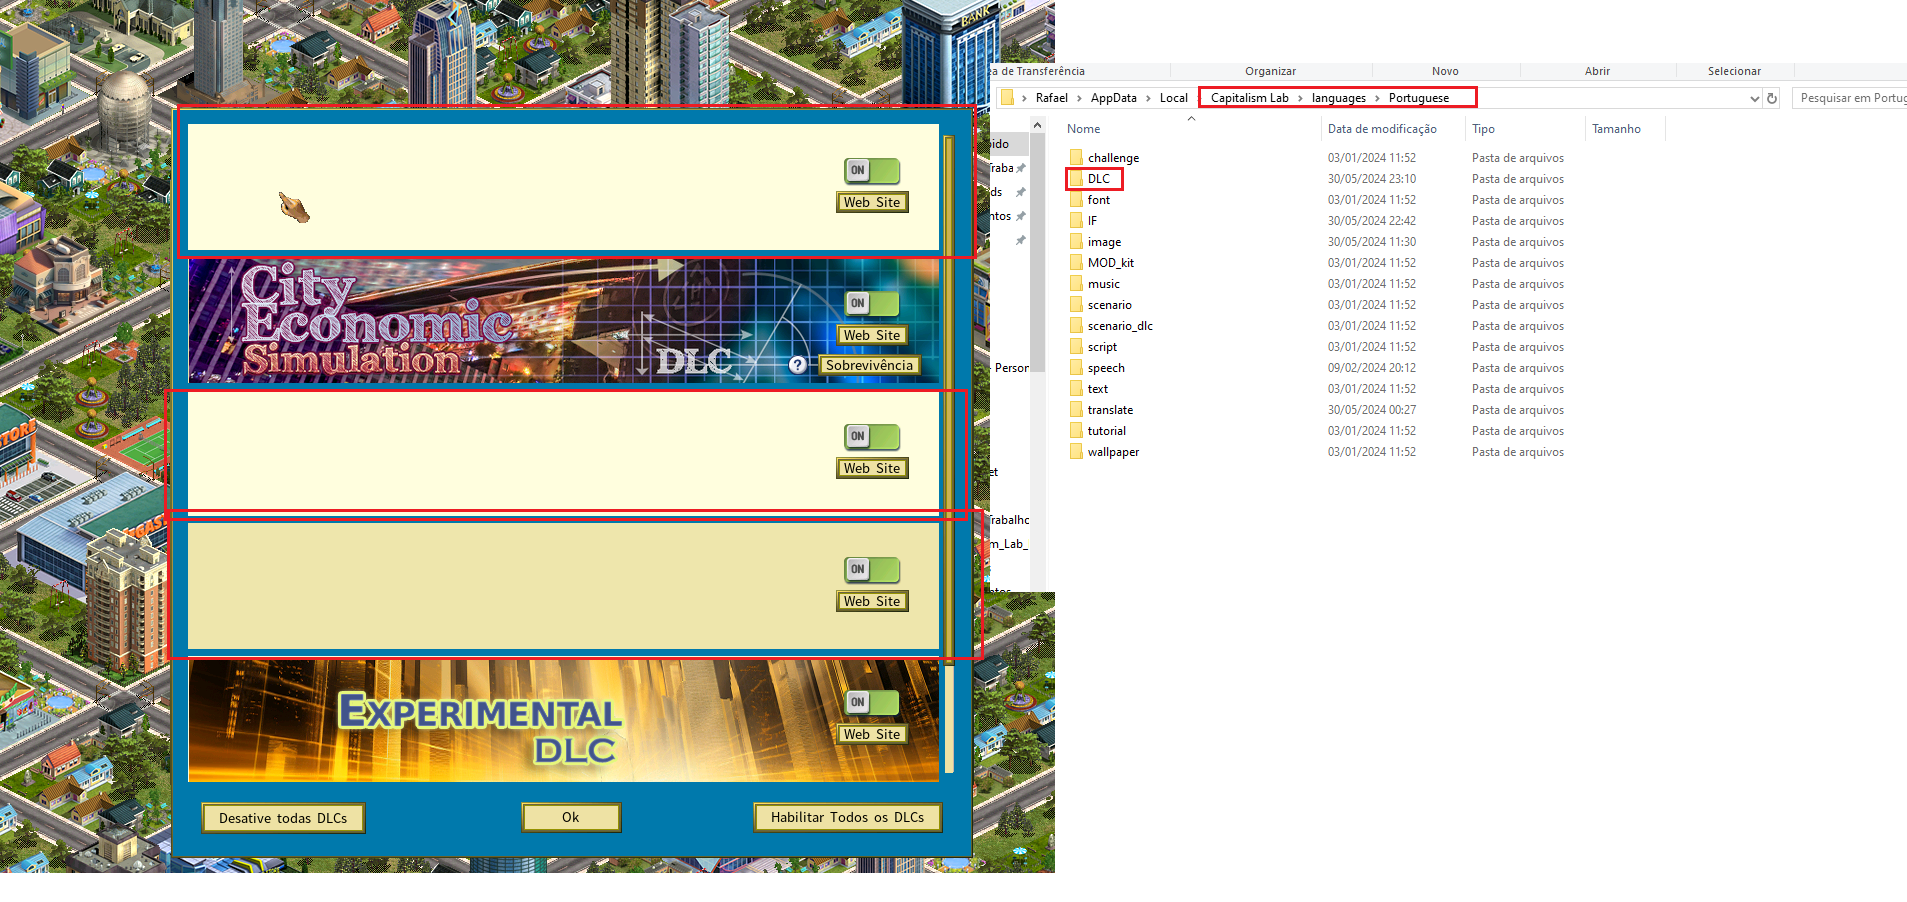Click Selecionar ribbon group label
Viewport: 1907px width, 902px height.
(1734, 71)
